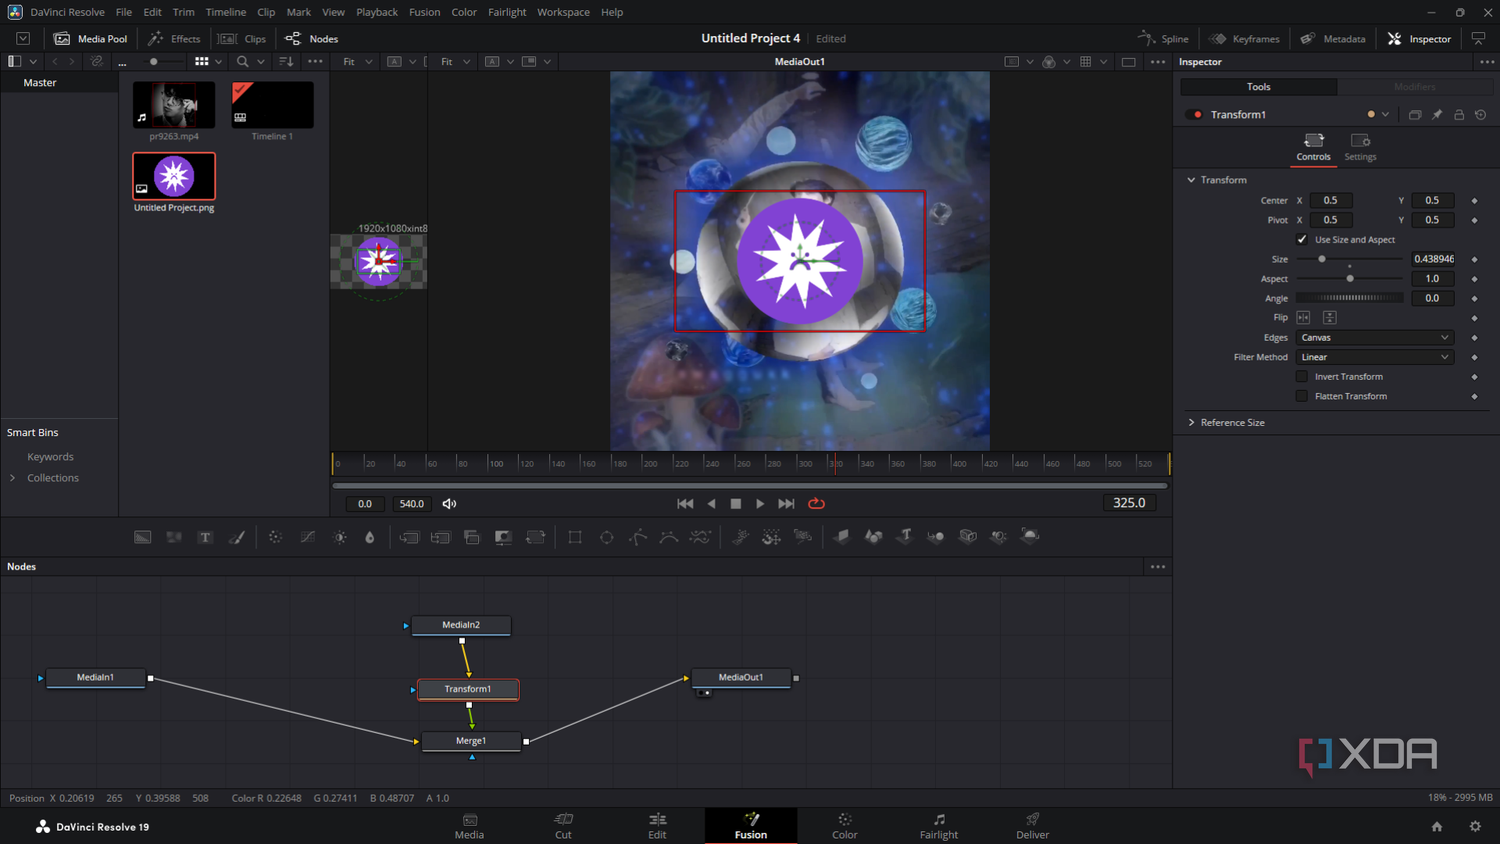Image resolution: width=1500 pixels, height=844 pixels.
Task: Open the Workspace menu
Action: [563, 12]
